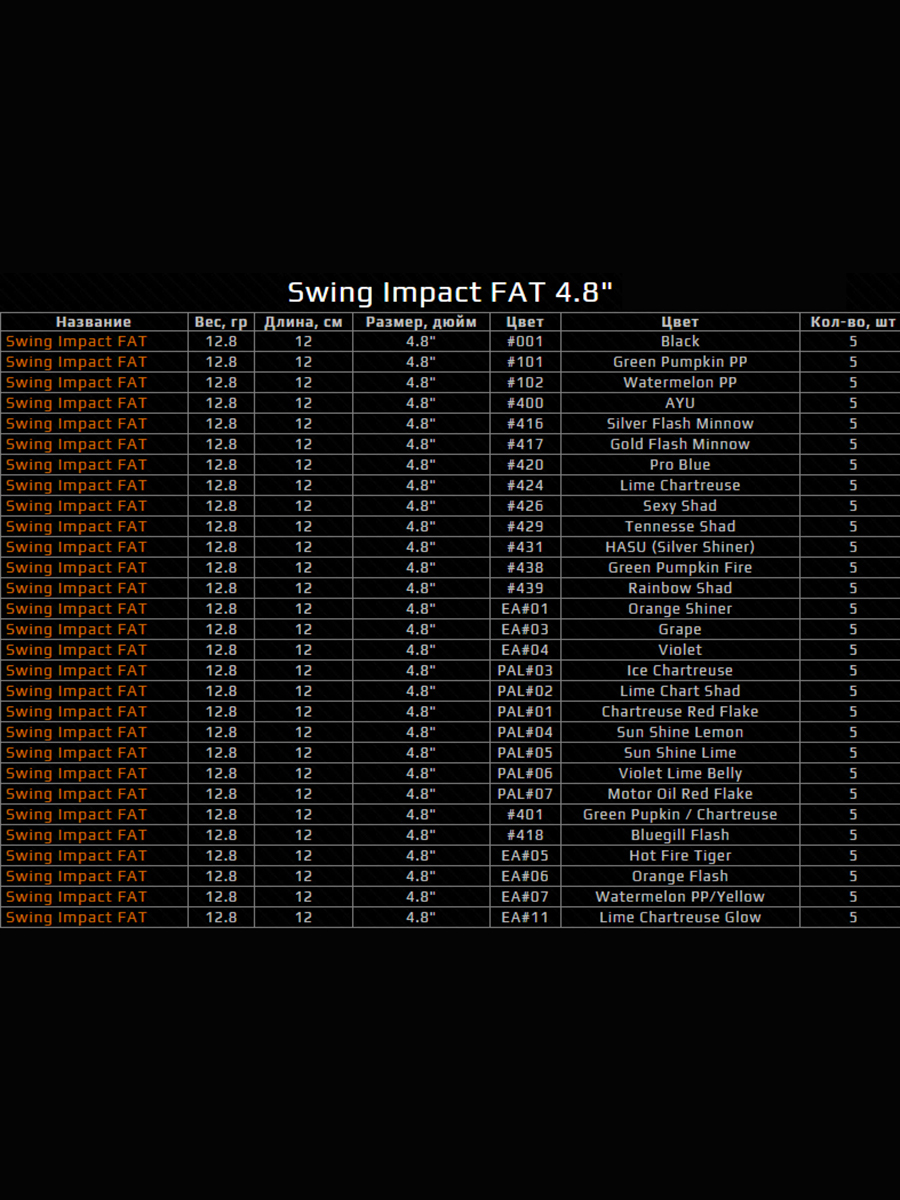900x1200 pixels.
Task: Click the Название column header
Action: point(94,322)
